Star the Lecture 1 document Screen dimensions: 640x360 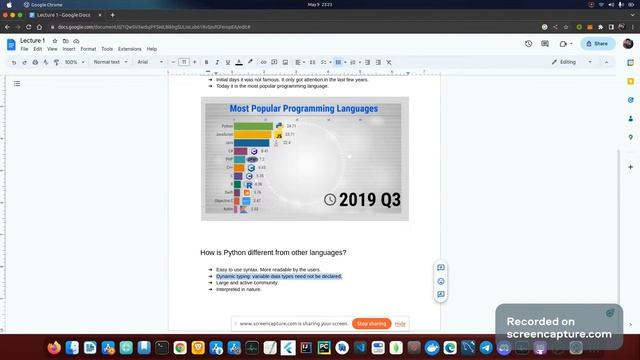pyautogui.click(x=55, y=41)
